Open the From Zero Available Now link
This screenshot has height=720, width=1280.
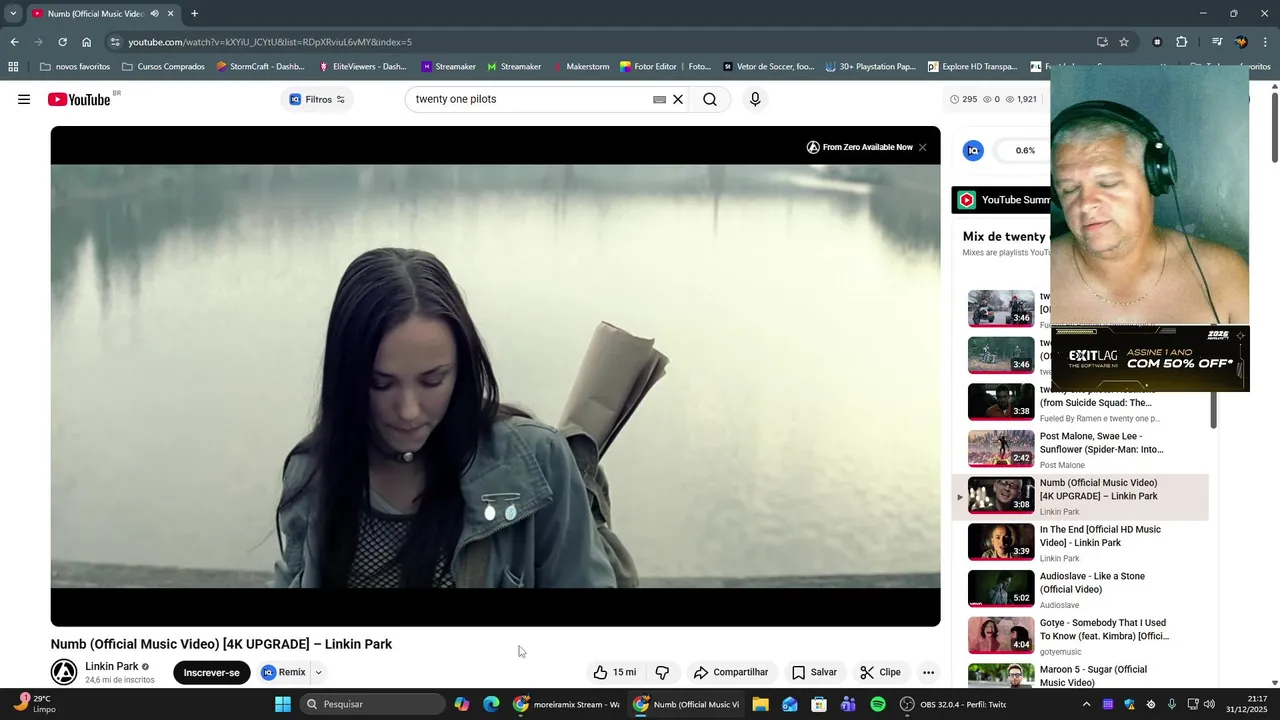pyautogui.click(x=860, y=147)
